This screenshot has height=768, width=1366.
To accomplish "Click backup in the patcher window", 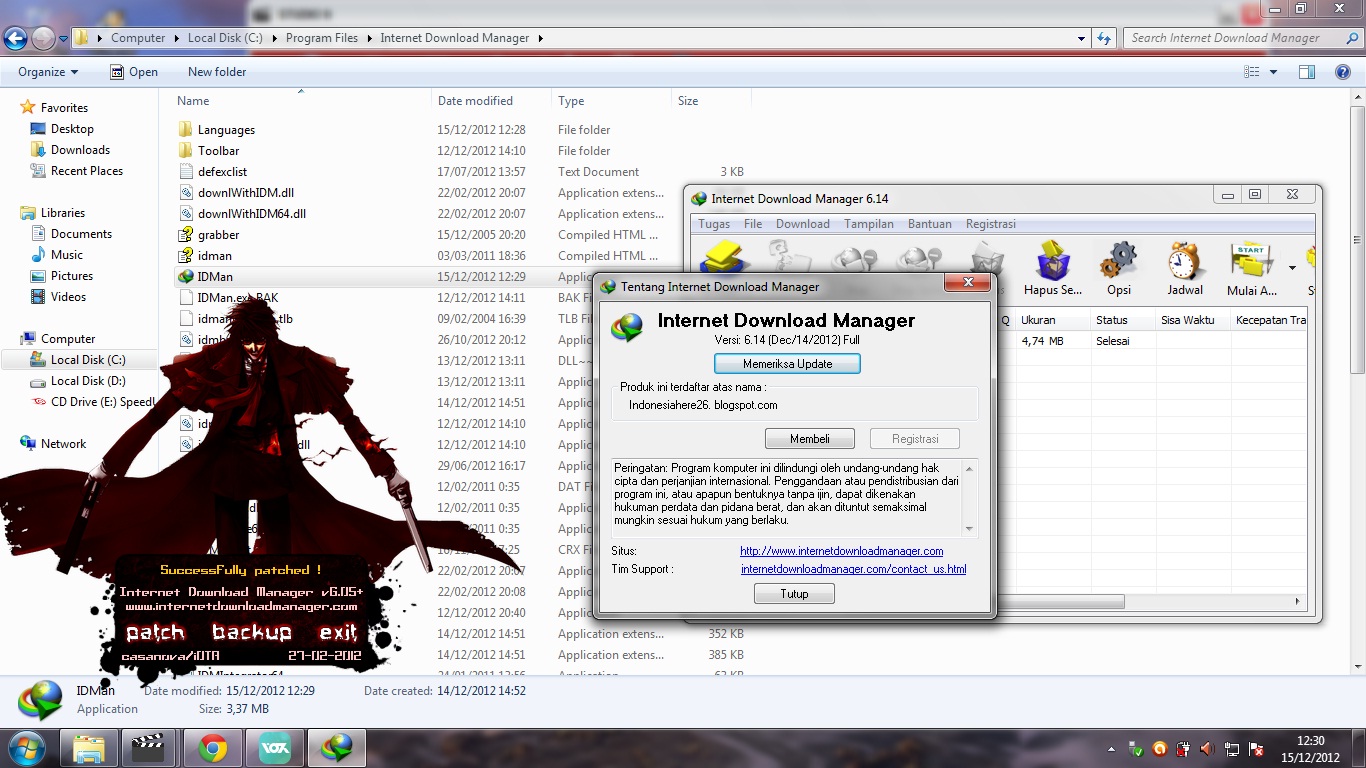I will [x=251, y=633].
